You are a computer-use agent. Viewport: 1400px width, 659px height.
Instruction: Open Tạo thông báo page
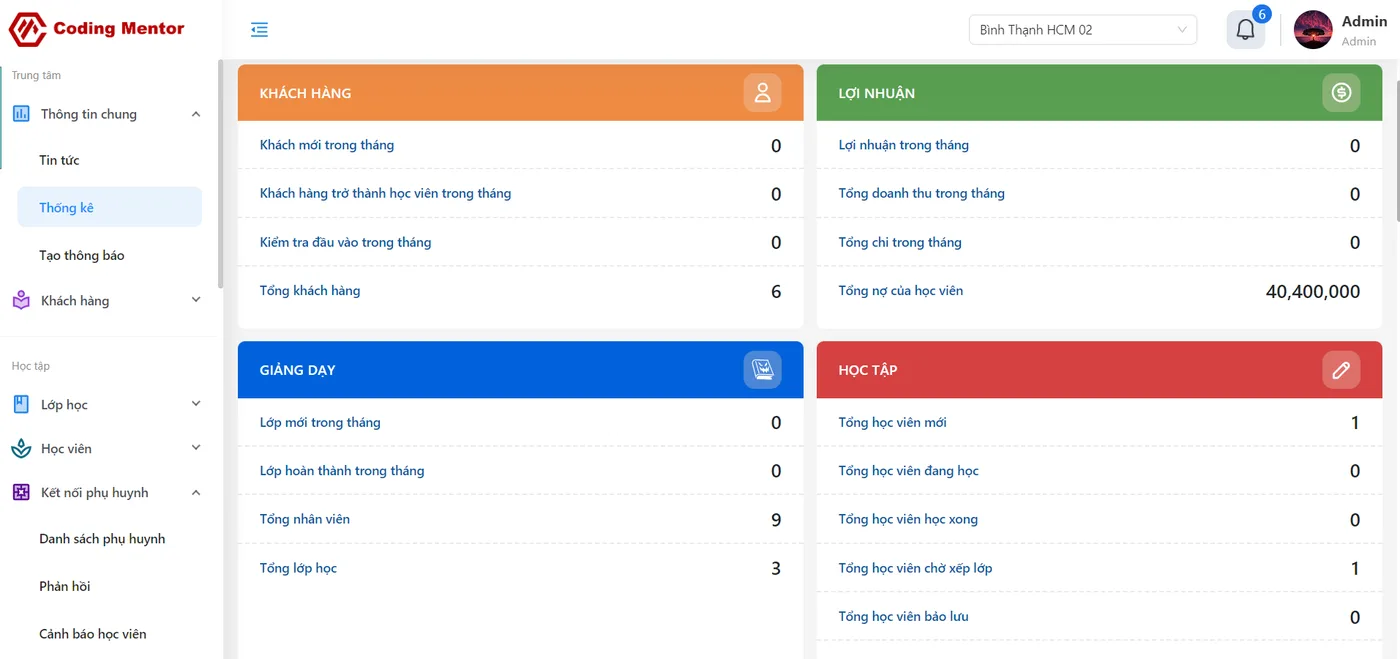click(x=82, y=255)
